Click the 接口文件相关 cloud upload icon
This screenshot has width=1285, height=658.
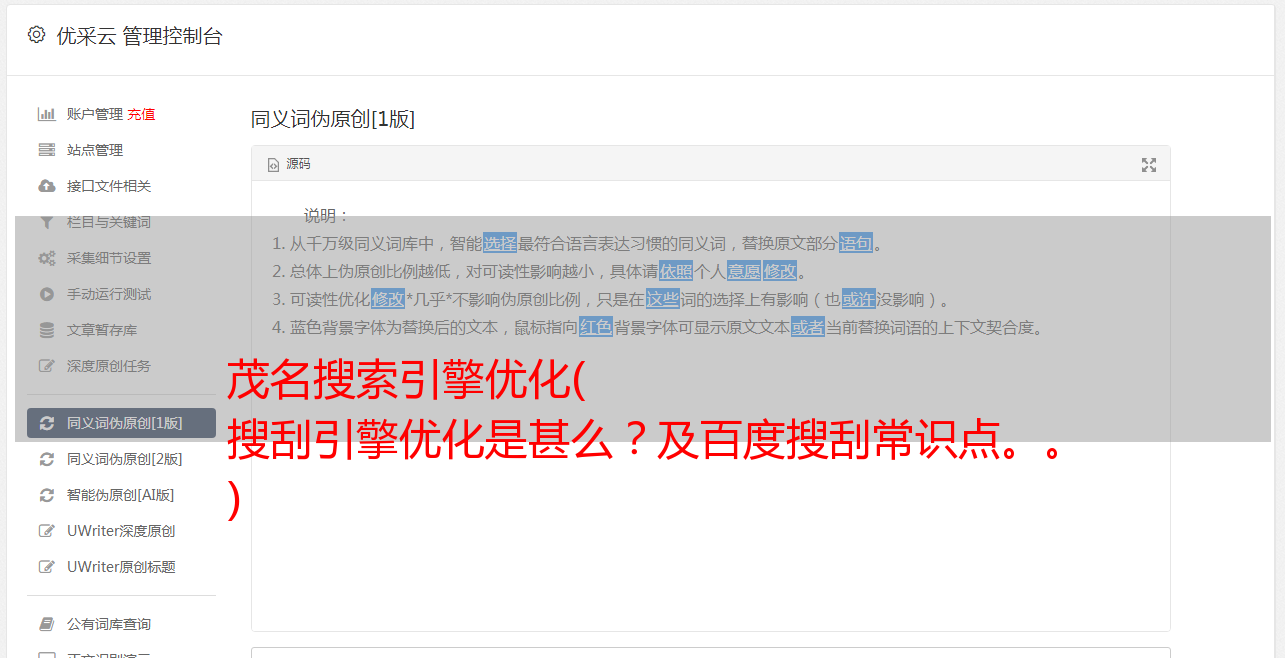[46, 186]
